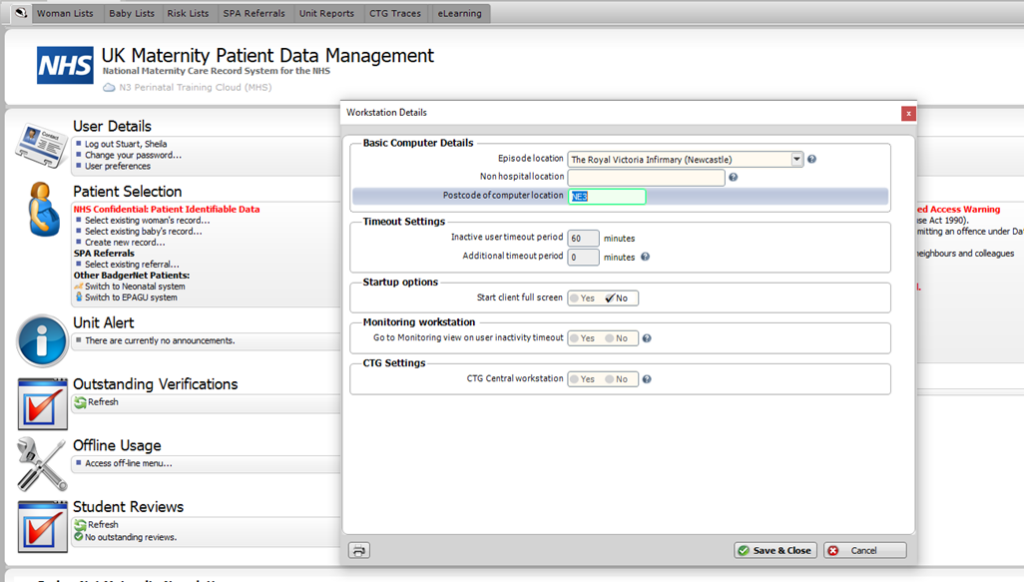1024x582 pixels.
Task: Click the Inactive user timeout period field
Action: point(583,238)
